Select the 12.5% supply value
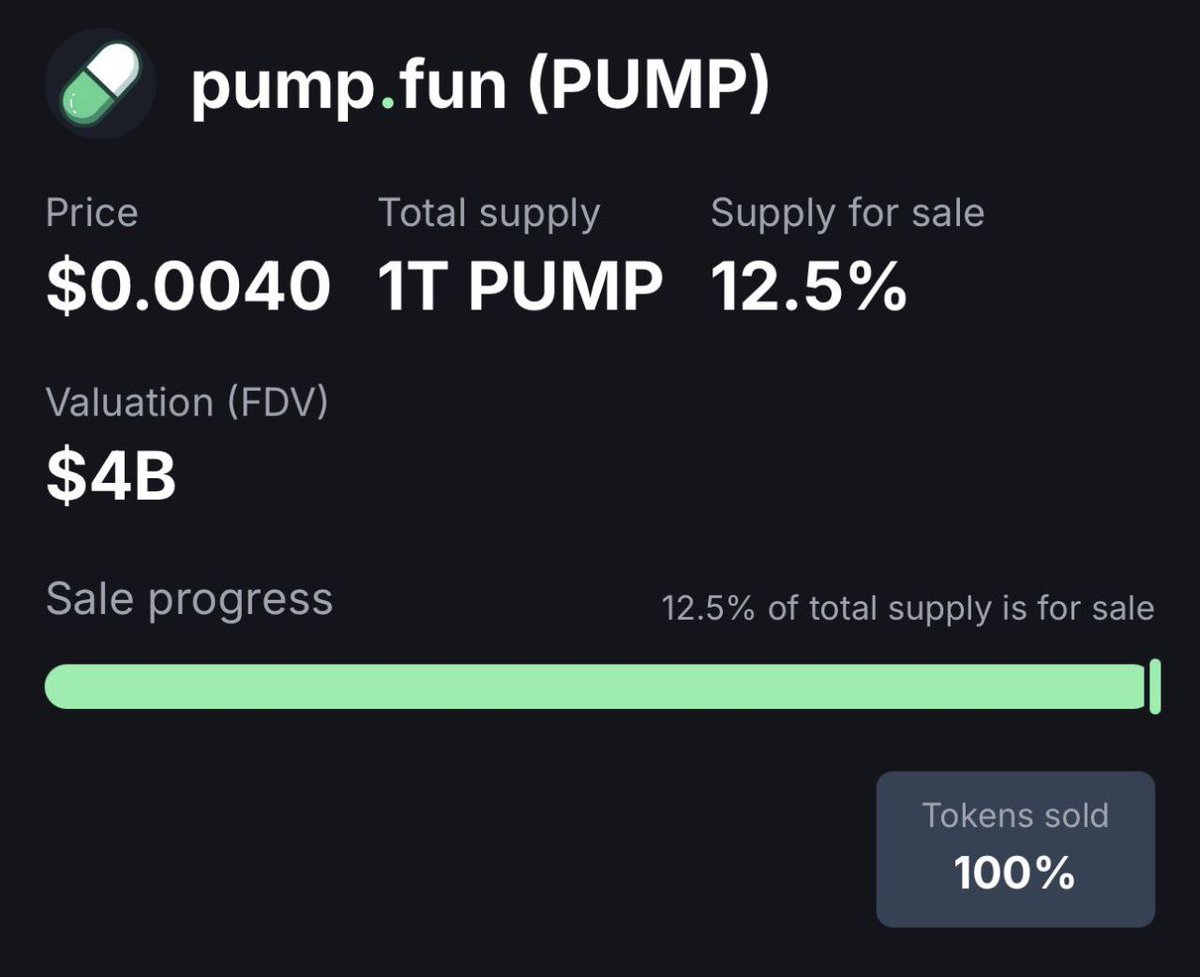Image resolution: width=1200 pixels, height=977 pixels. coord(809,285)
